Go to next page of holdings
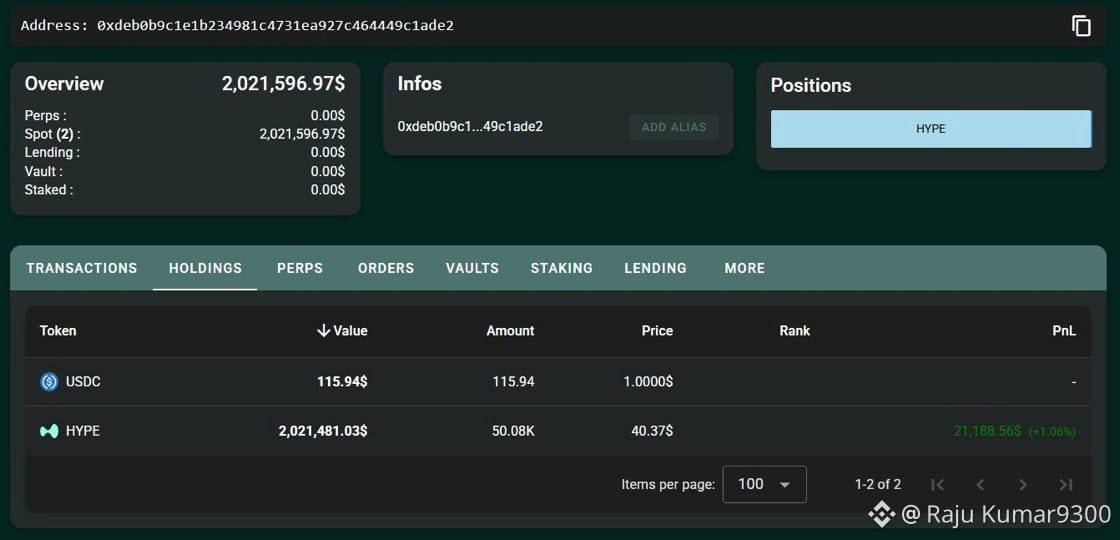The image size is (1120, 540). (x=1023, y=485)
